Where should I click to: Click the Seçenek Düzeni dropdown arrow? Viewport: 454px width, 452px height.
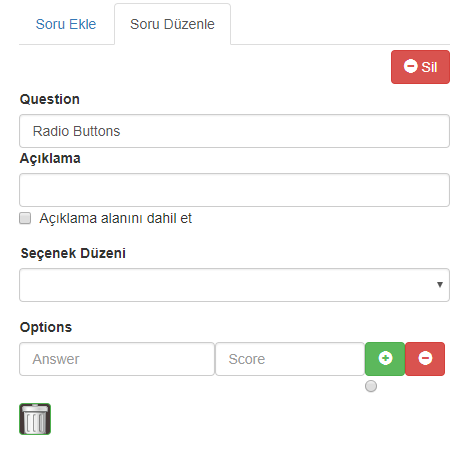click(440, 285)
